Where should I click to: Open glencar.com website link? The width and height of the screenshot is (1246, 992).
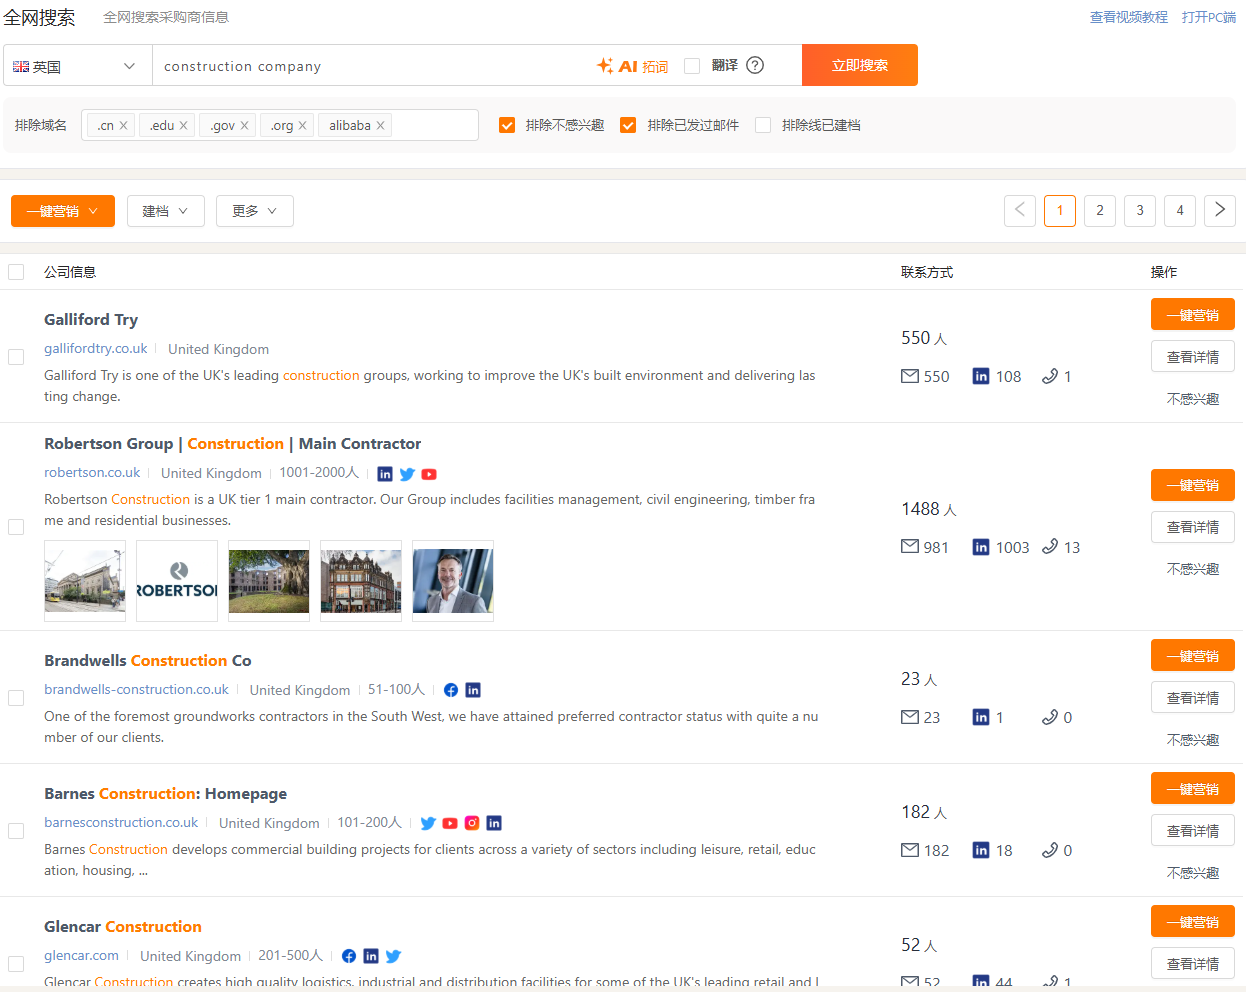(81, 955)
